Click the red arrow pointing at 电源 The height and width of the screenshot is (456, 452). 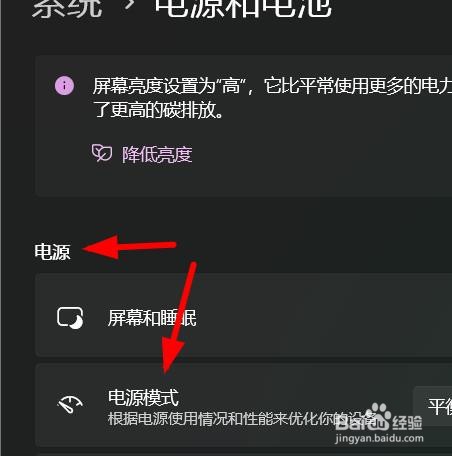tap(129, 247)
